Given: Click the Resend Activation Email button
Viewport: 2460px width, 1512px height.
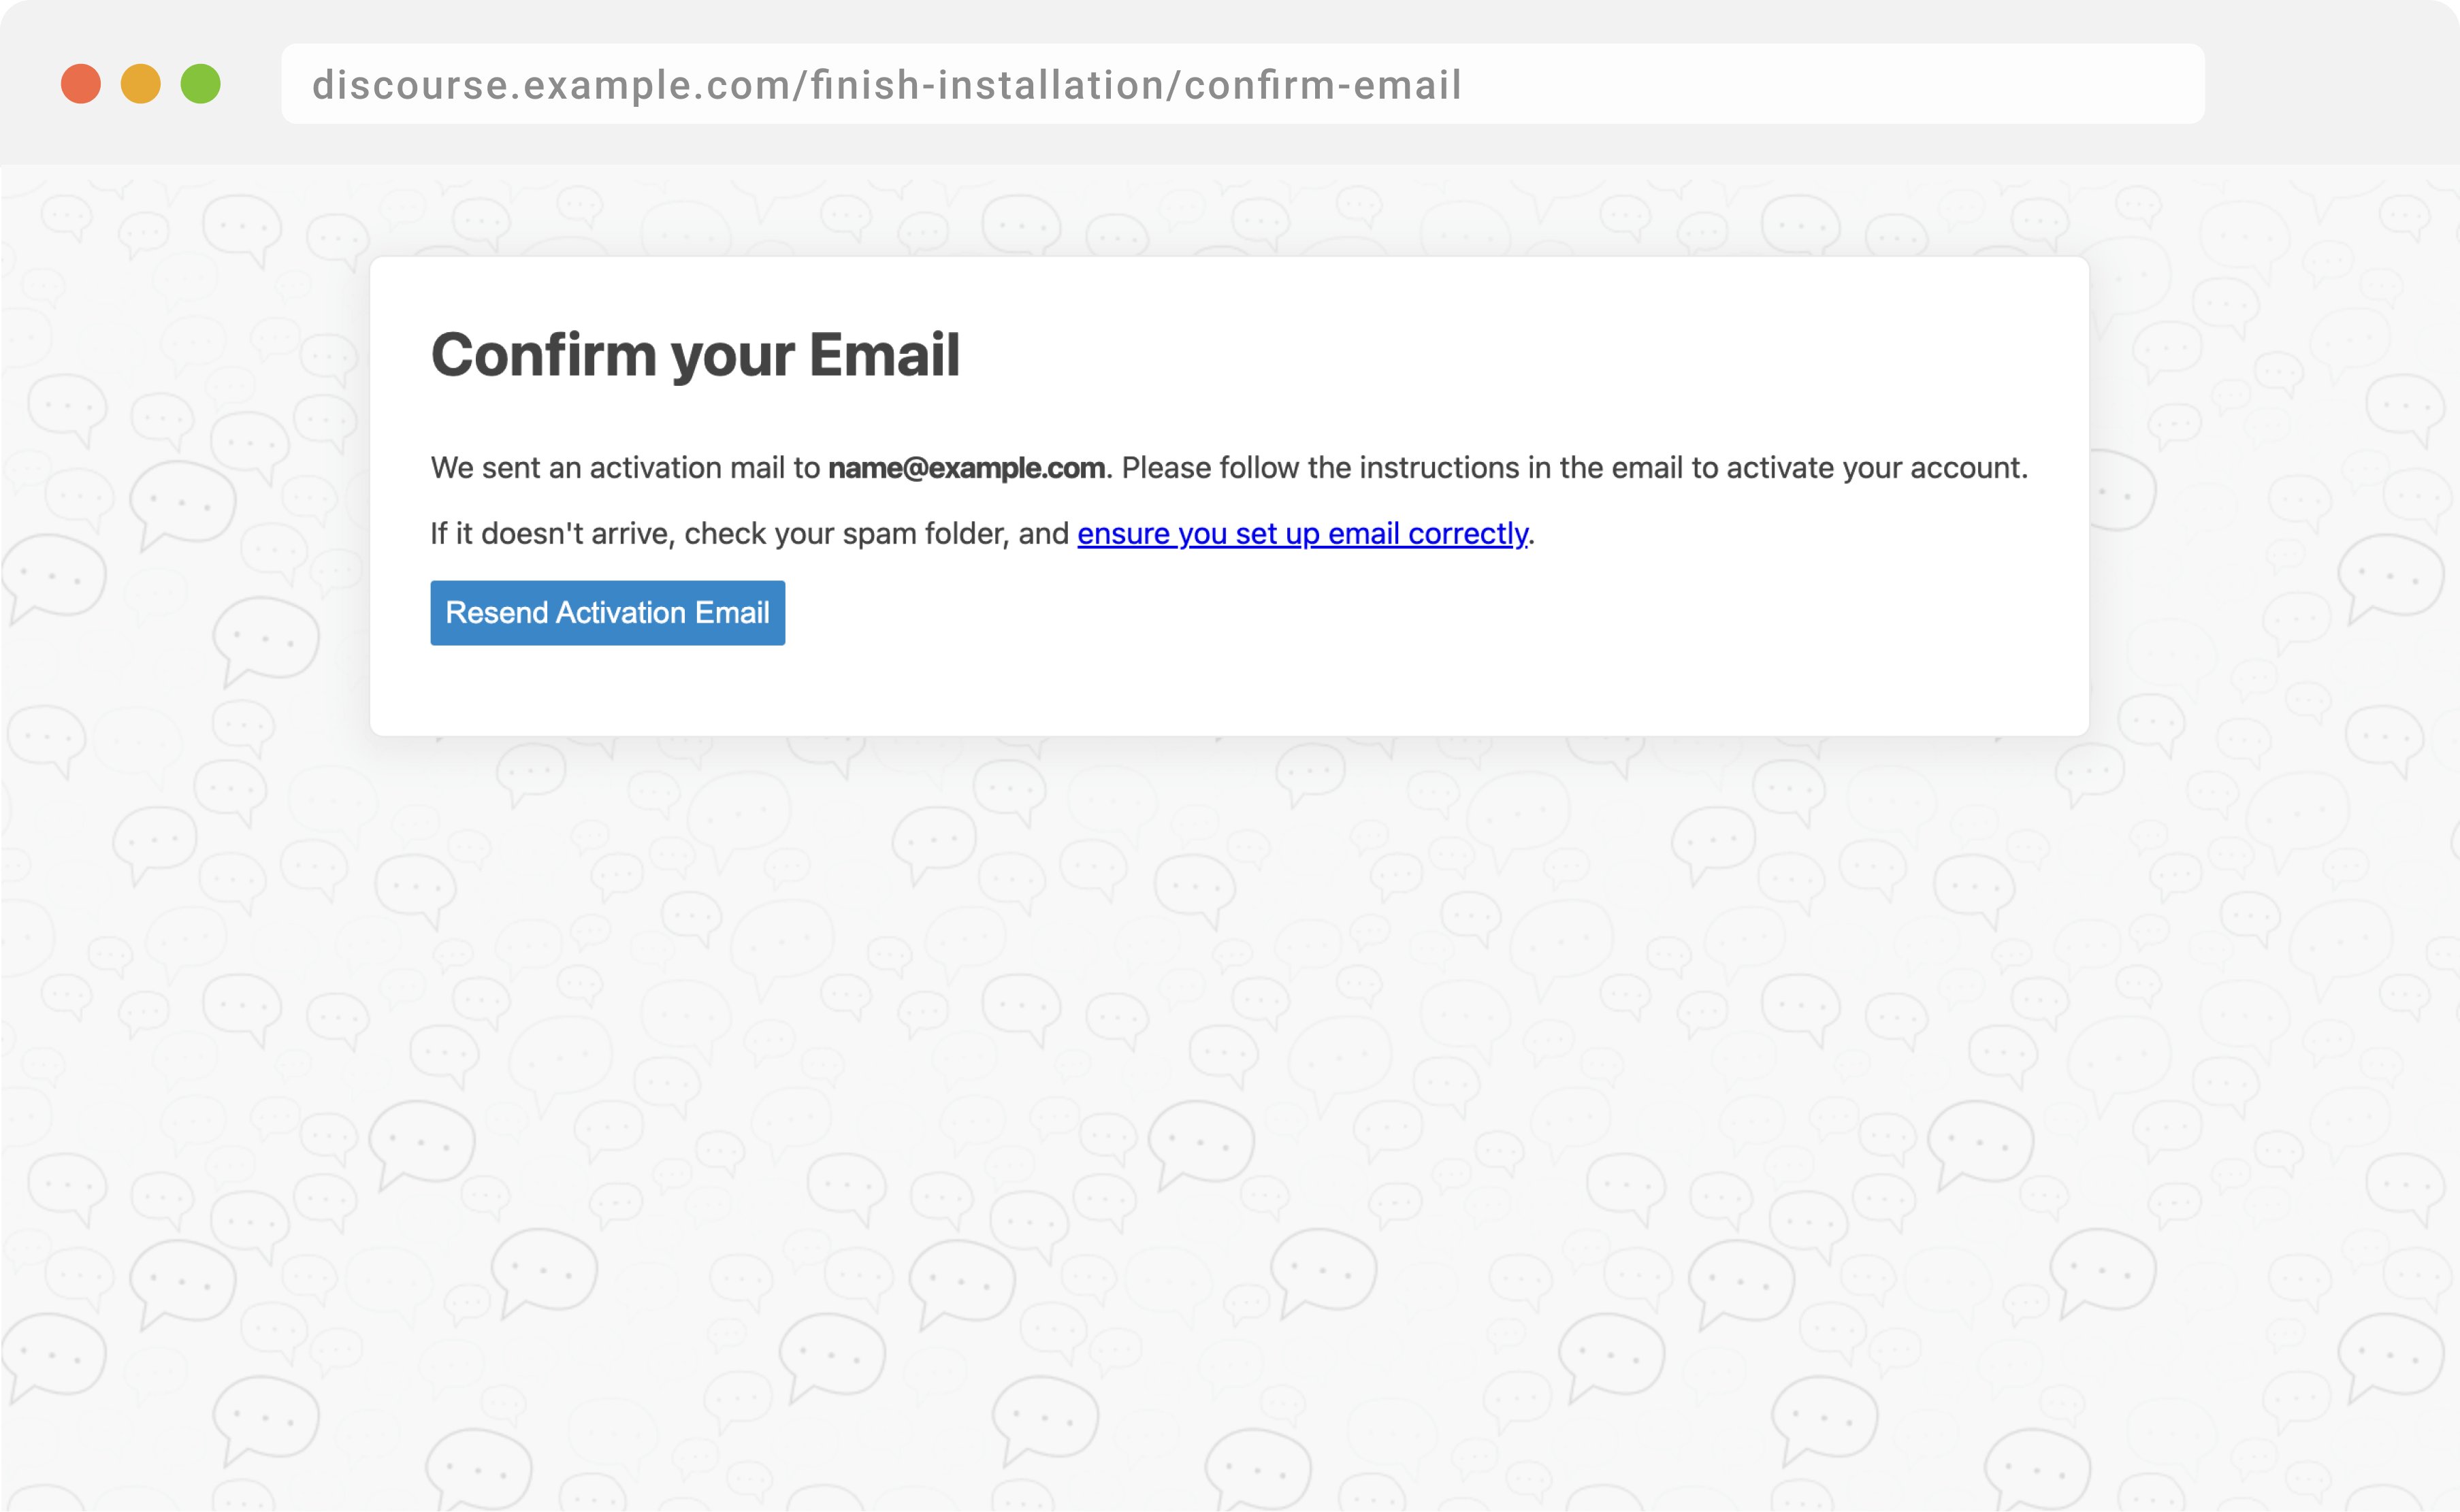Looking at the screenshot, I should (x=607, y=613).
